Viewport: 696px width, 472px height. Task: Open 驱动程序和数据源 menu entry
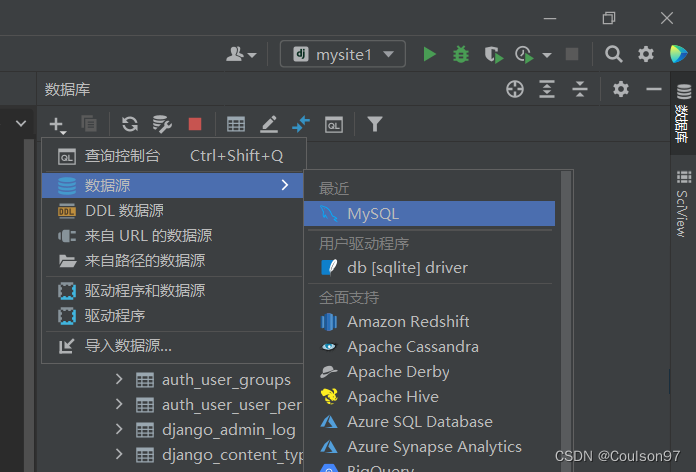pos(173,291)
